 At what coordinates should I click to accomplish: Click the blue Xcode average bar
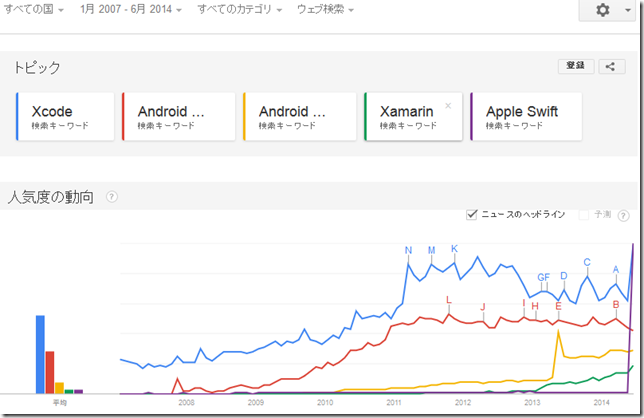(40, 354)
